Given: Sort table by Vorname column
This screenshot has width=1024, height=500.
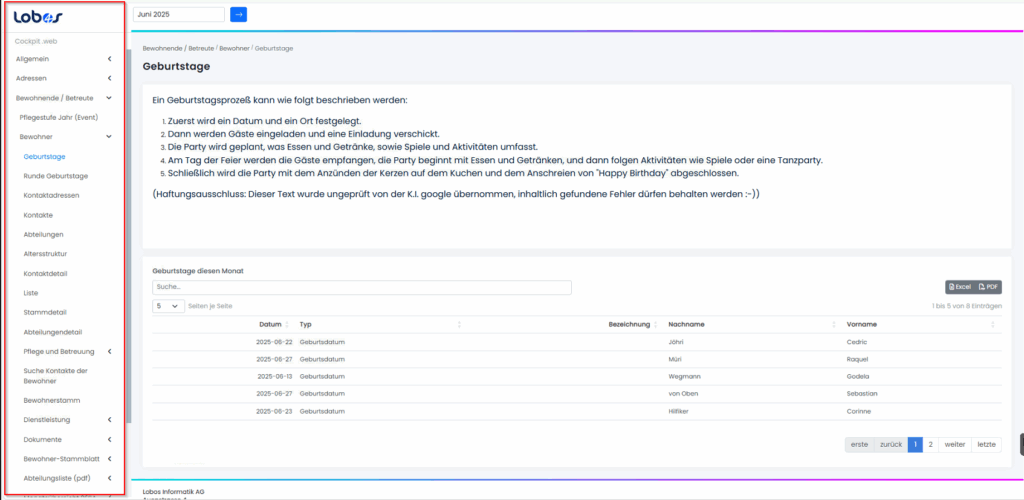Looking at the screenshot, I should [860, 324].
